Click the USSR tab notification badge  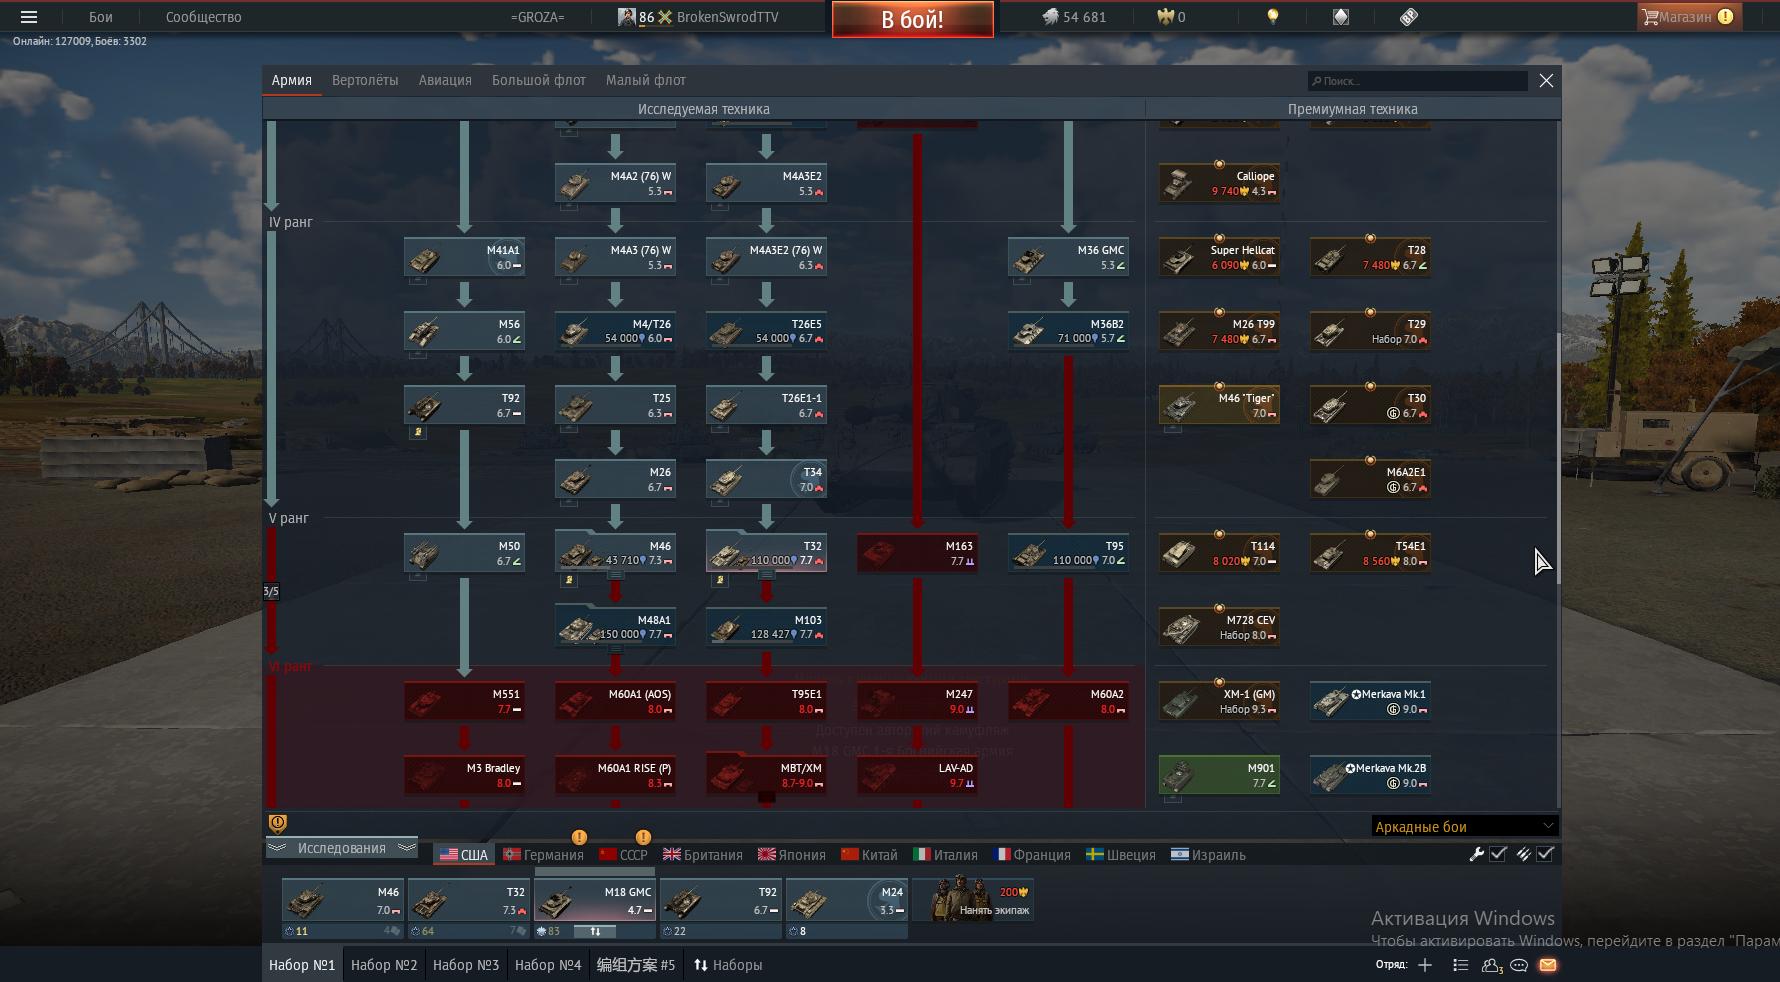coord(643,837)
